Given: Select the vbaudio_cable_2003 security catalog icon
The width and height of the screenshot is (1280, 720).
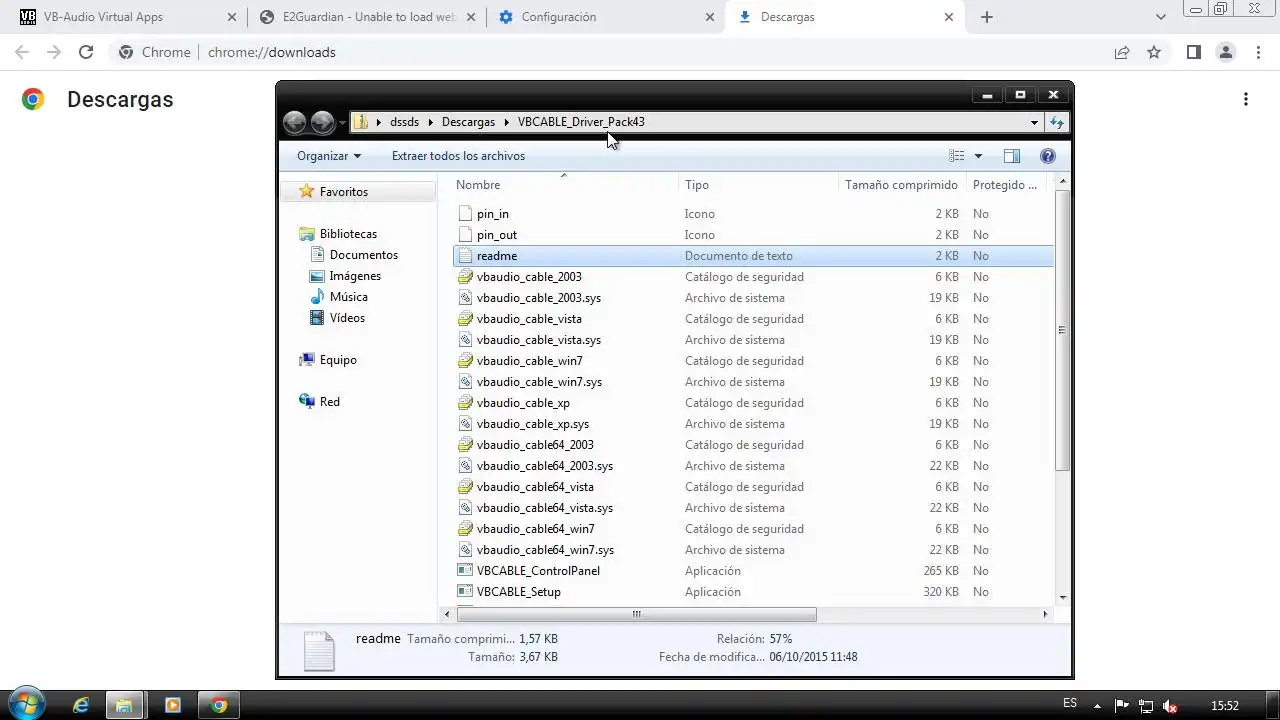Looking at the screenshot, I should [464, 277].
